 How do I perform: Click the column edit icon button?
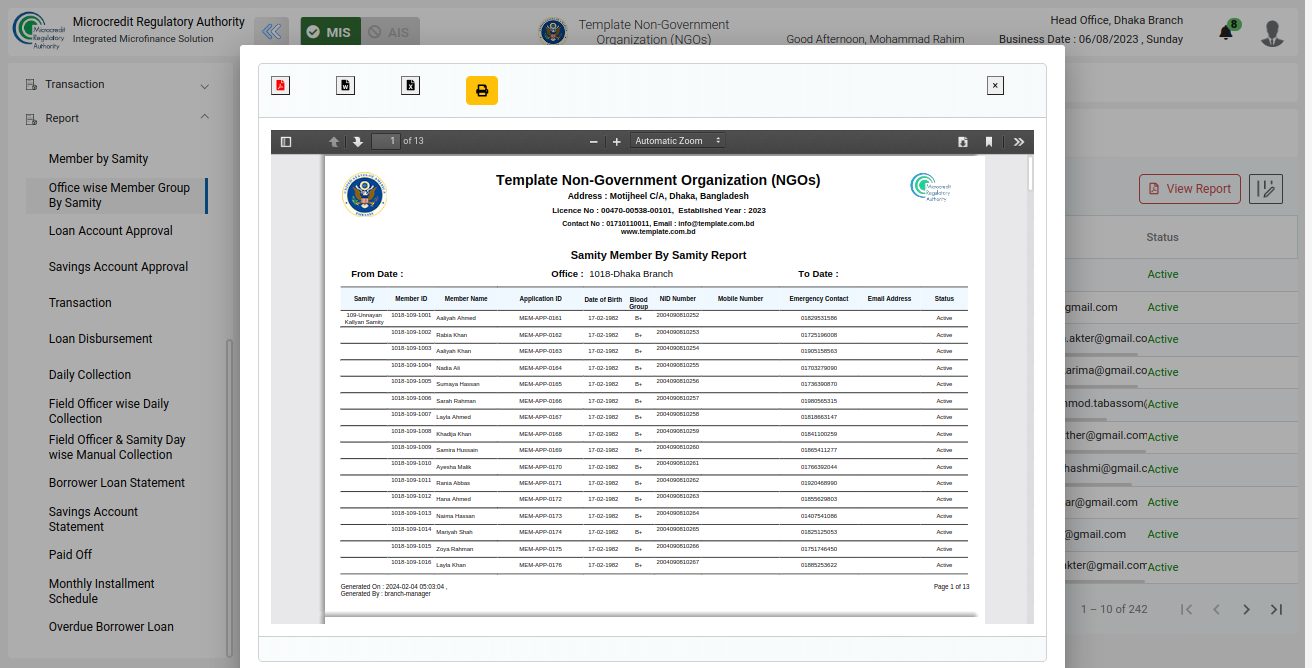coord(1266,189)
